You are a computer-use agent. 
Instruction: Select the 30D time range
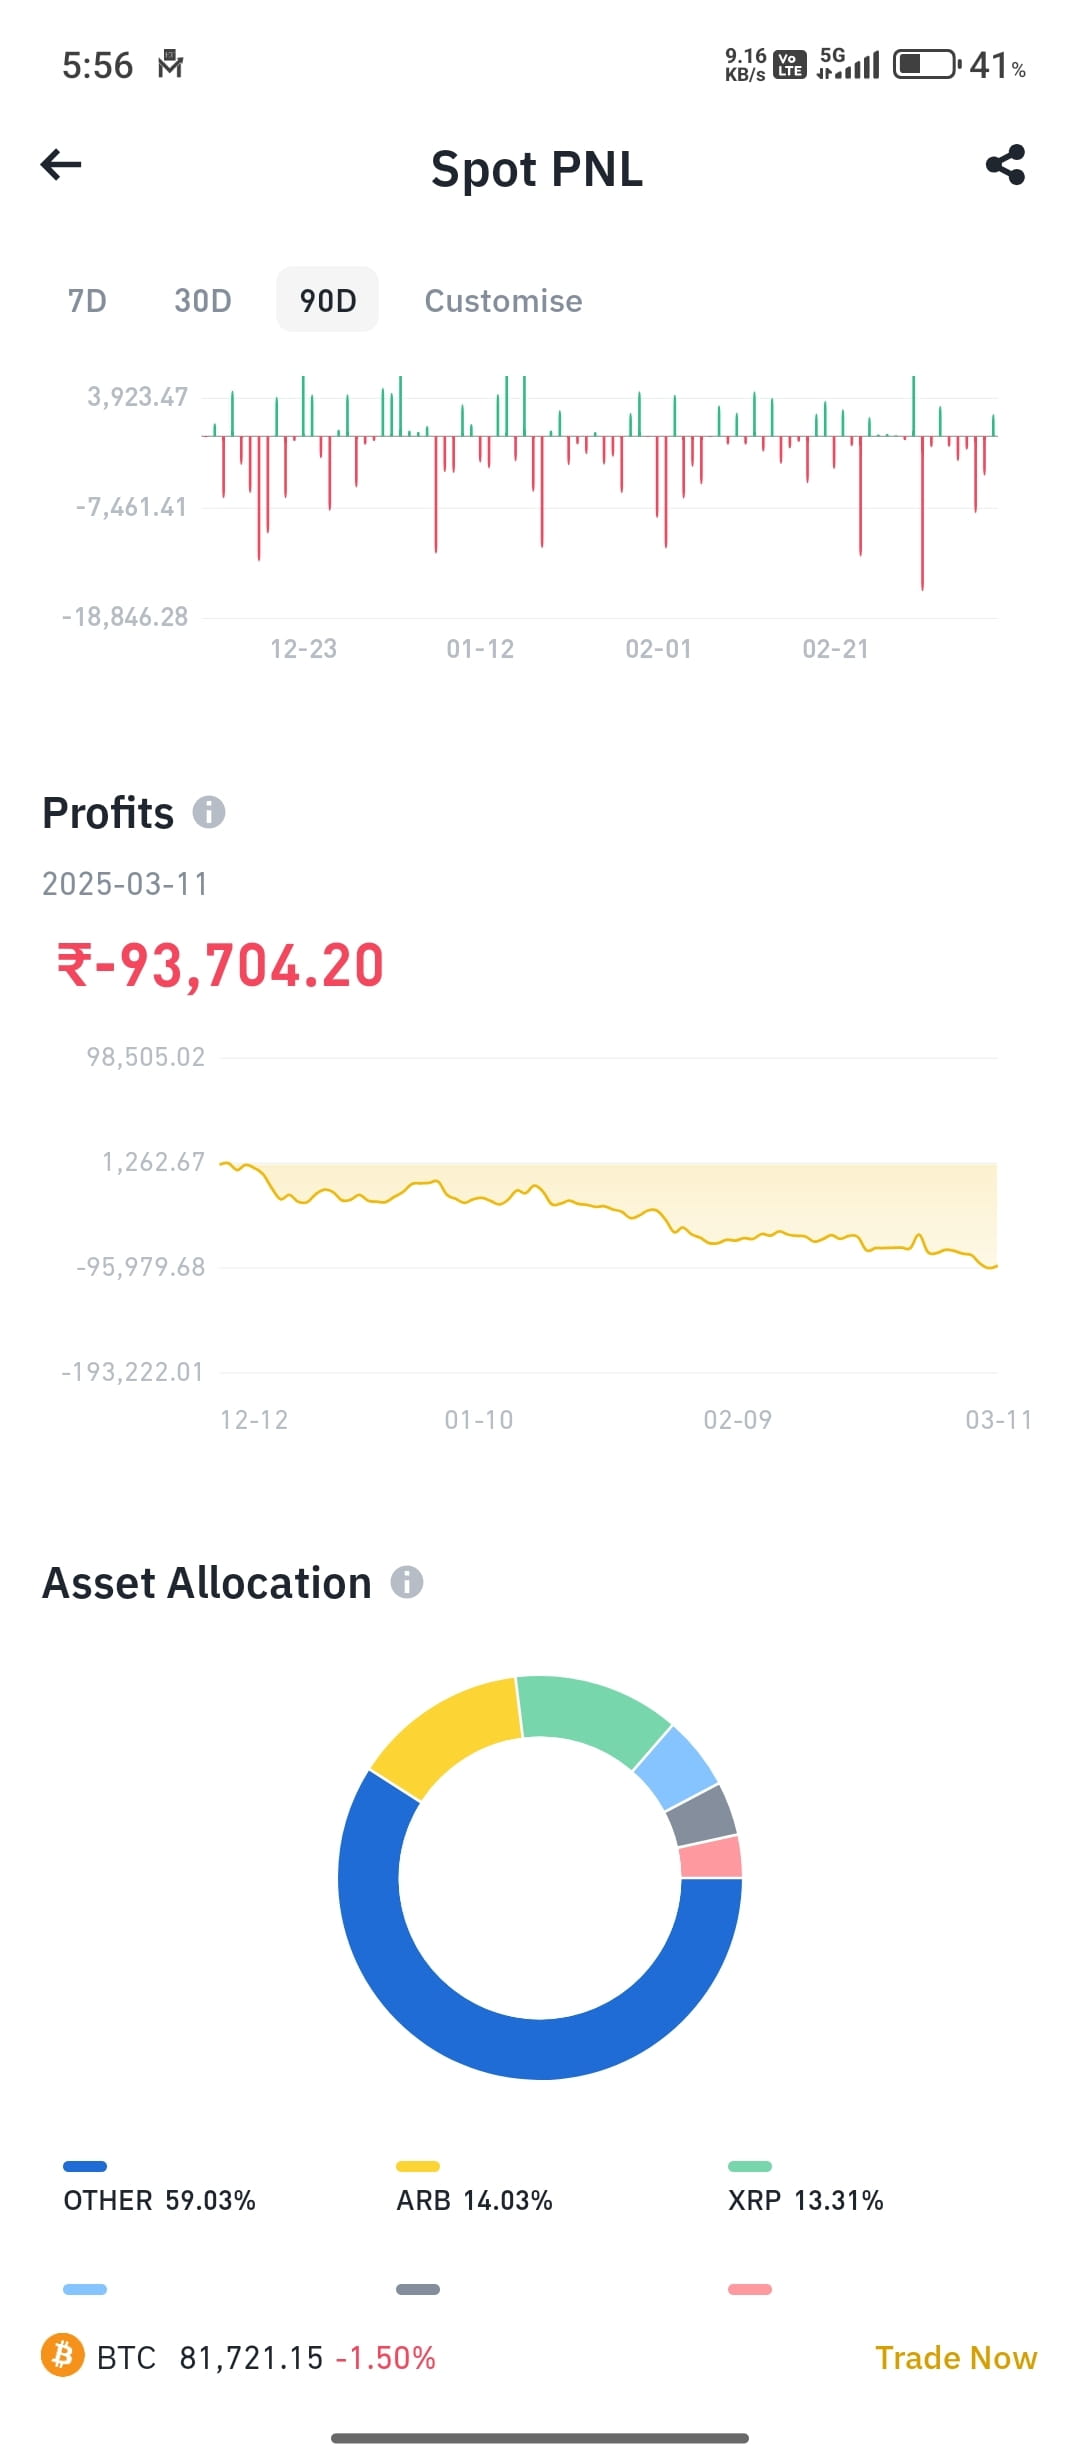point(203,300)
